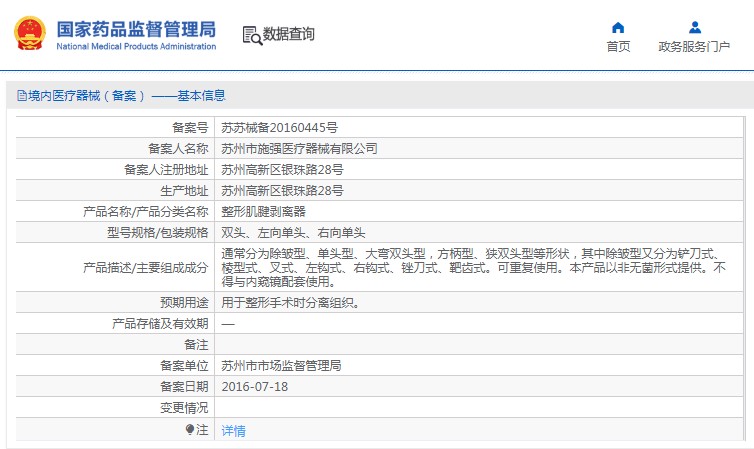The image size is (754, 449).
Task: Click production address value beside 生产地址
Action: tap(282, 191)
